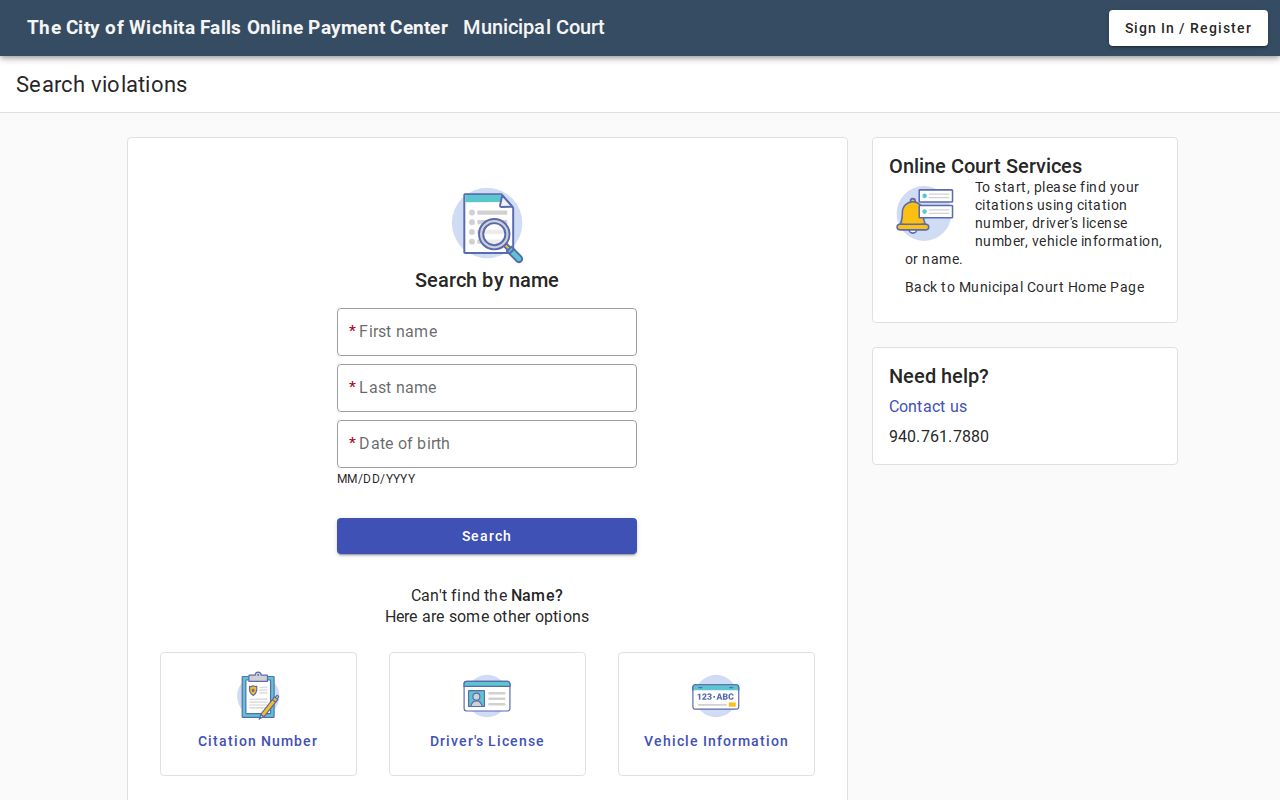This screenshot has height=800, width=1280.
Task: Go back to Municipal Court Home Page
Action: [1024, 287]
